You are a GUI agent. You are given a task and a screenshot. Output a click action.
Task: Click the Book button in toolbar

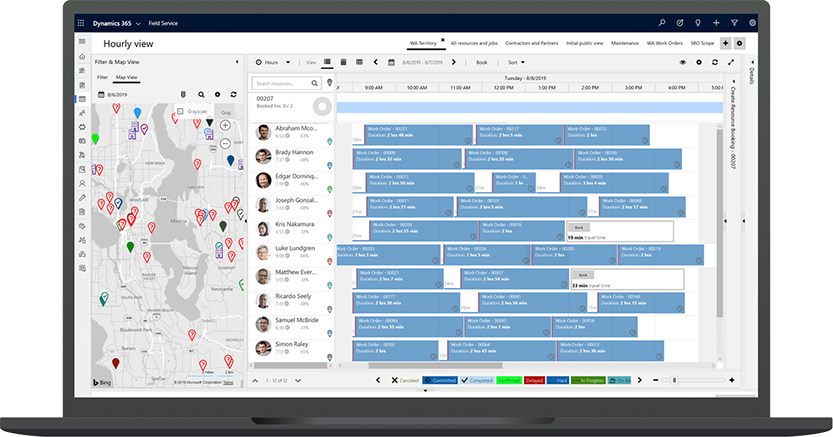[481, 62]
